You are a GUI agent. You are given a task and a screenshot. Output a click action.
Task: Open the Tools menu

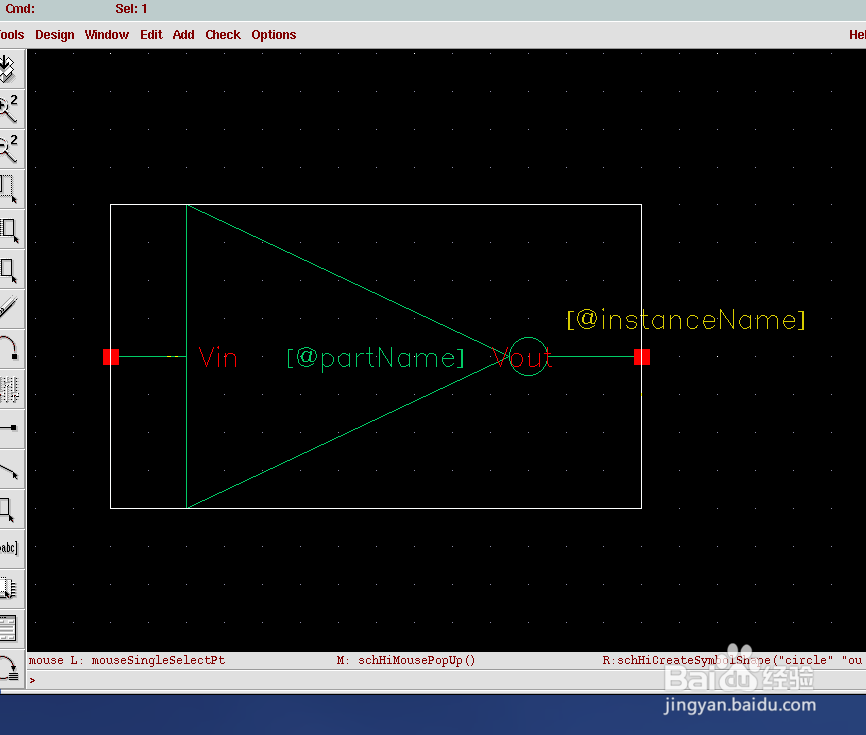point(12,35)
